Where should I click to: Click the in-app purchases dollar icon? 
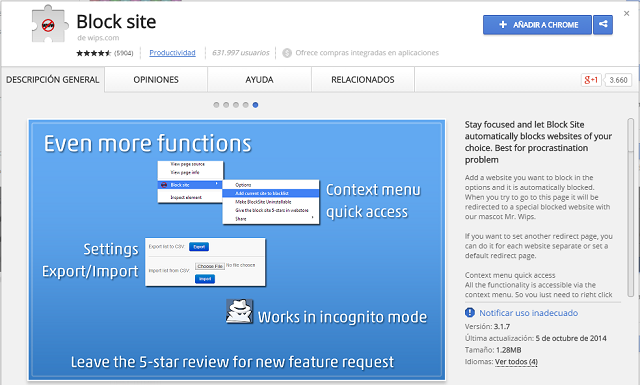point(287,53)
